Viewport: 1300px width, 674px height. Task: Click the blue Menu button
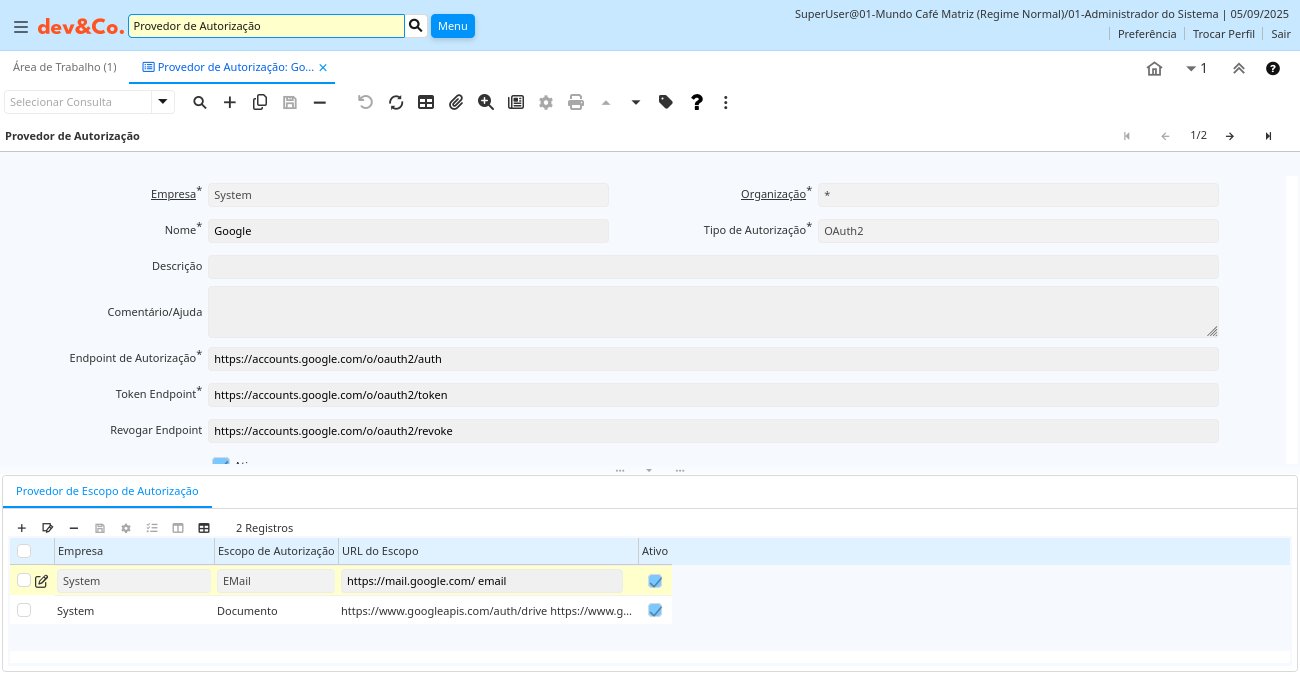coord(452,26)
